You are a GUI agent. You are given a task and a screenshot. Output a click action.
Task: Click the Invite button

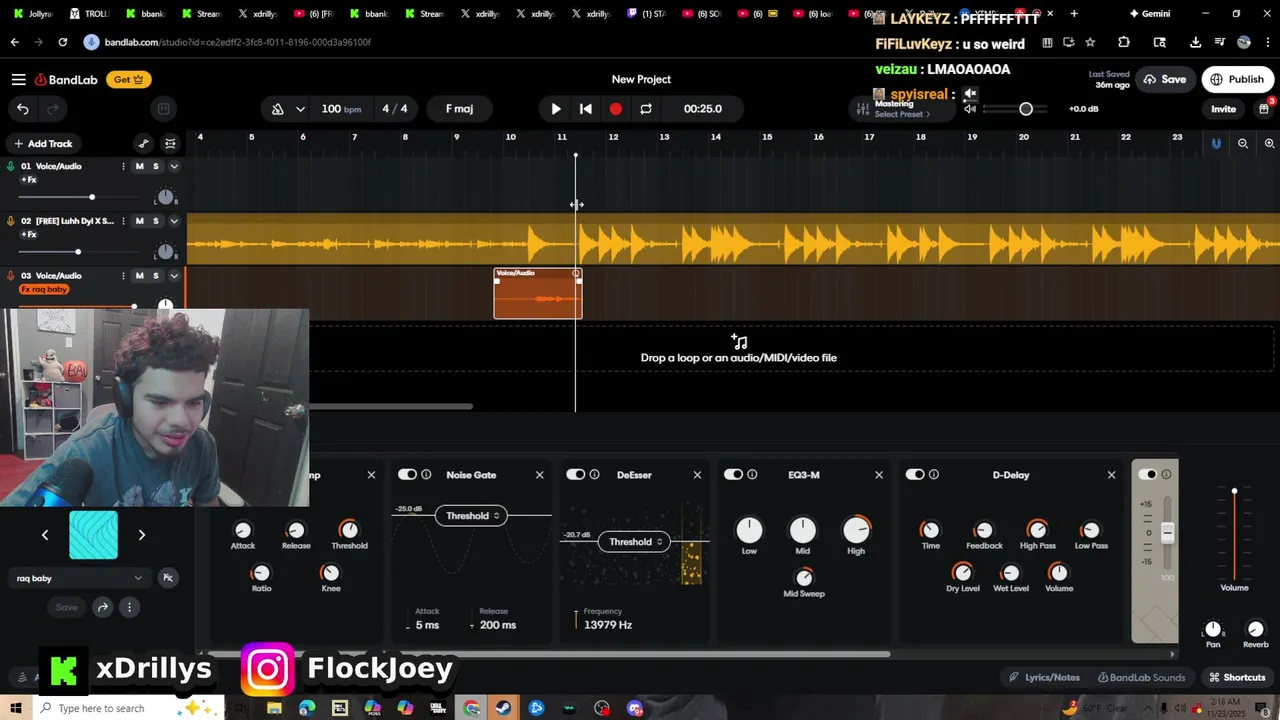point(1223,109)
